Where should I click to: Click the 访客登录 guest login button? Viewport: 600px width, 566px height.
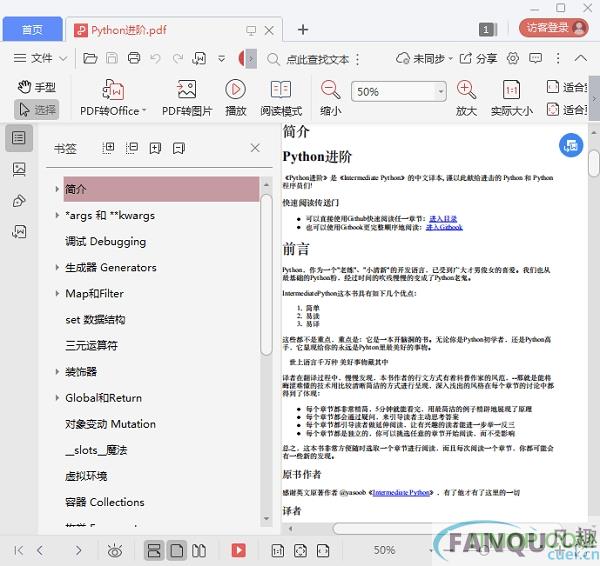click(x=553, y=28)
